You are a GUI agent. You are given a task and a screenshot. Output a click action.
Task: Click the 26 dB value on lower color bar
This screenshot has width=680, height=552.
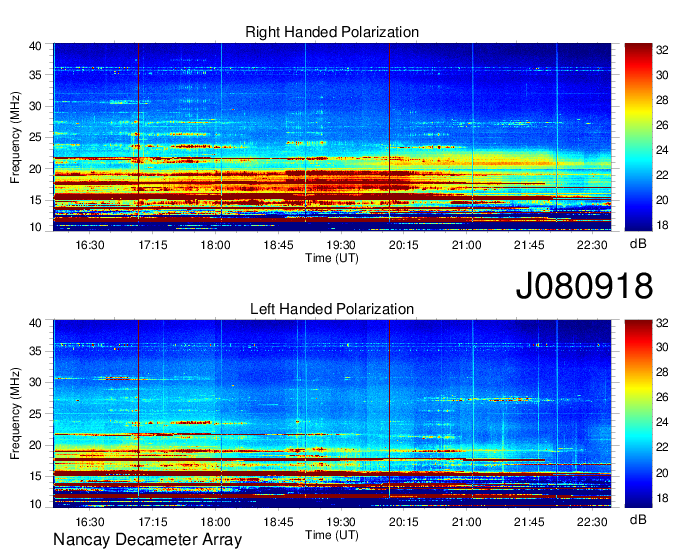pos(662,397)
